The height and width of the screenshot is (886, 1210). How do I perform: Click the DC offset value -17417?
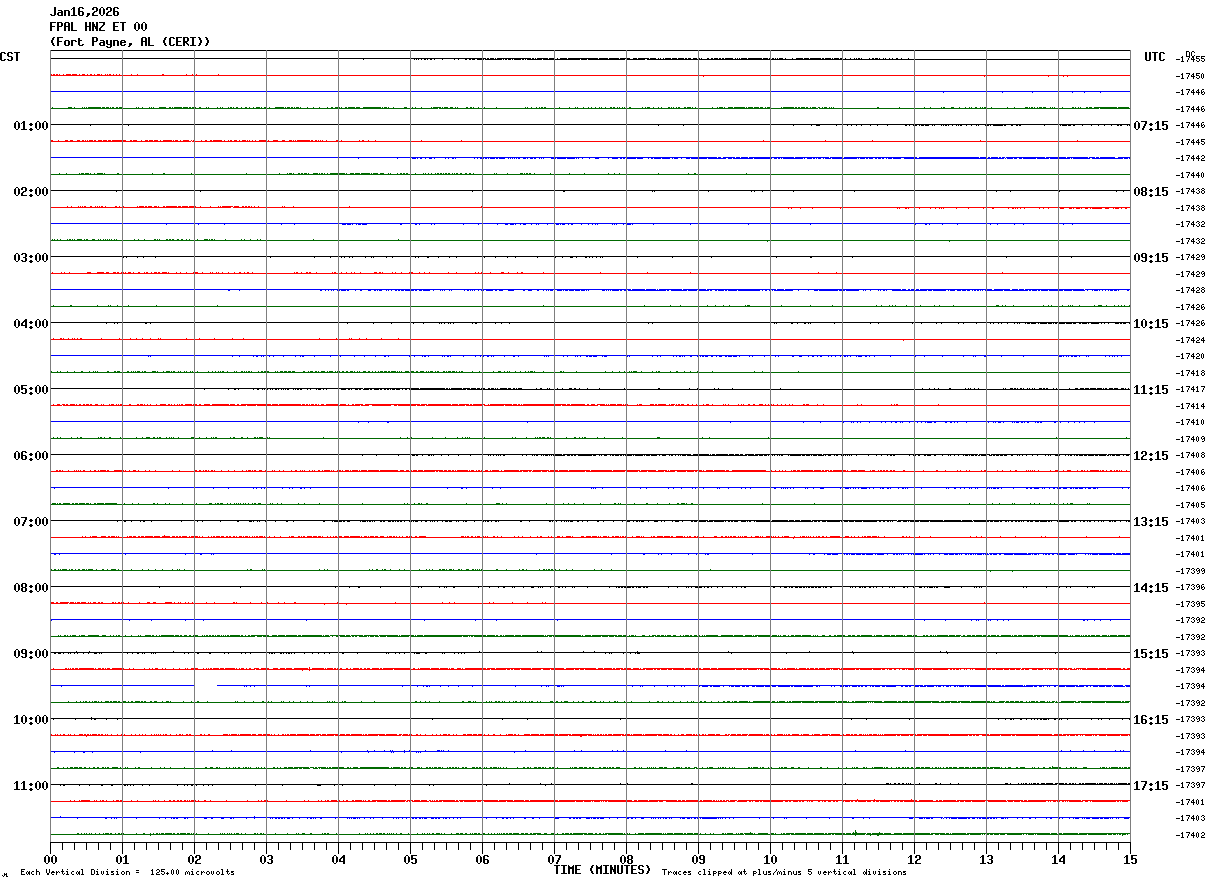(1190, 389)
